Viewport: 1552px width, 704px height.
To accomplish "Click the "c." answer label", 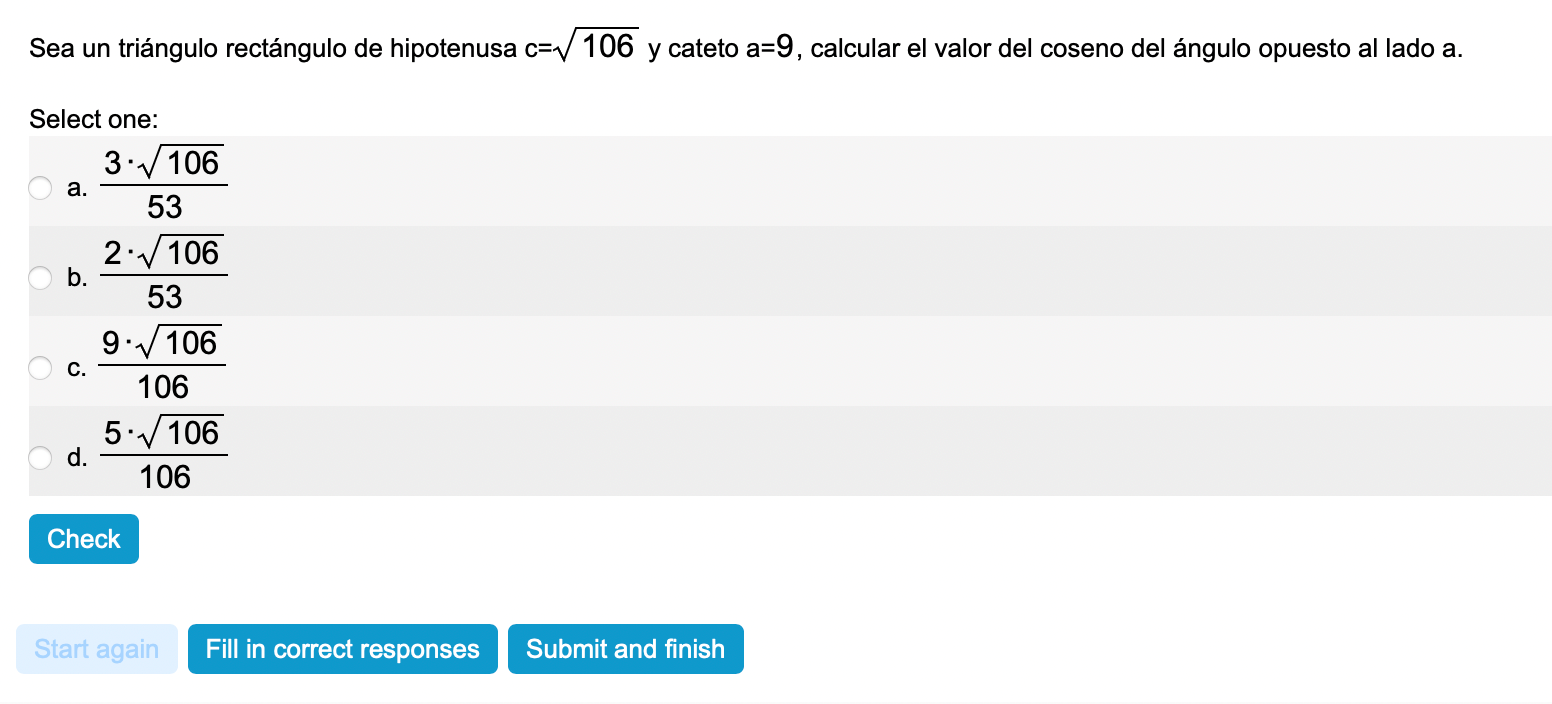I will click(x=77, y=368).
